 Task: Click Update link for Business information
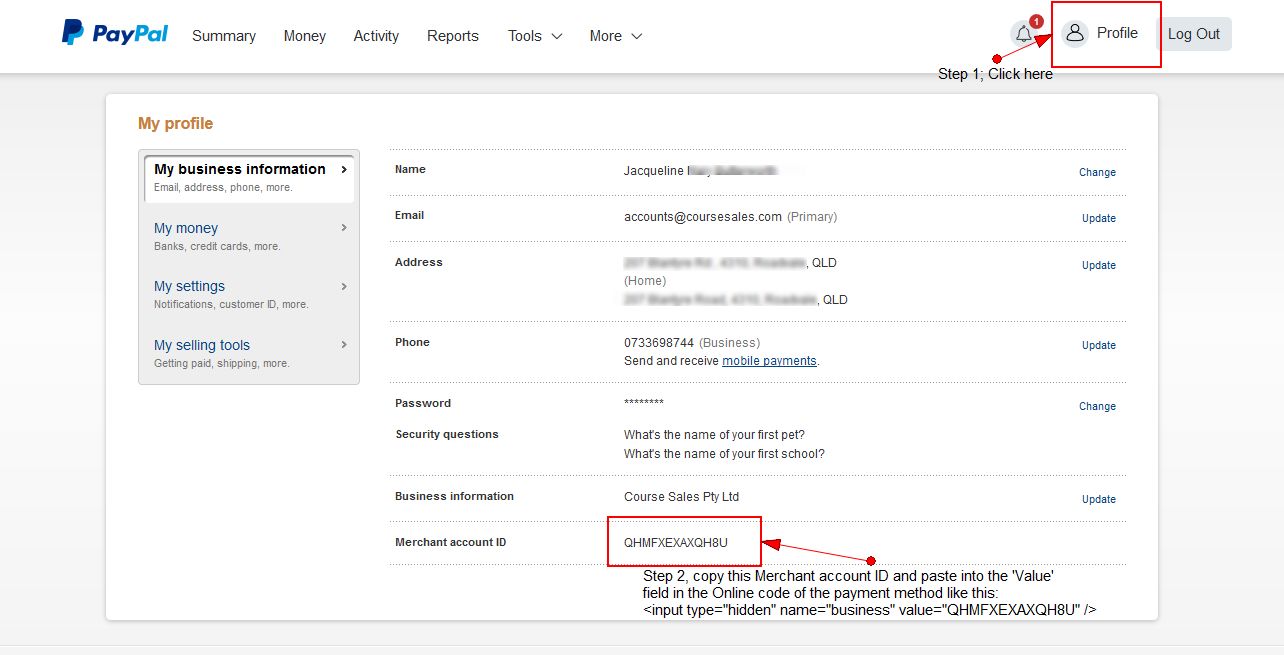(x=1099, y=499)
